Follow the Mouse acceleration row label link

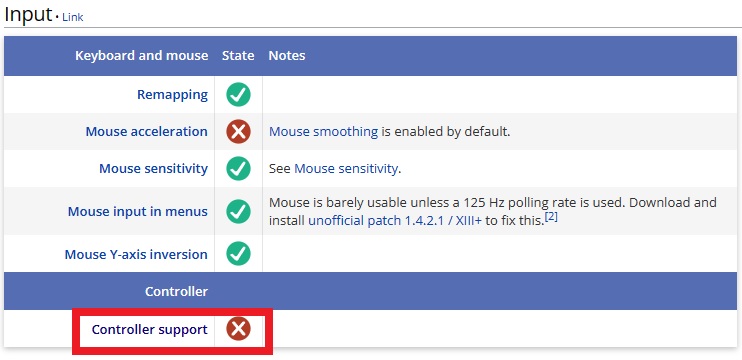pyautogui.click(x=146, y=132)
